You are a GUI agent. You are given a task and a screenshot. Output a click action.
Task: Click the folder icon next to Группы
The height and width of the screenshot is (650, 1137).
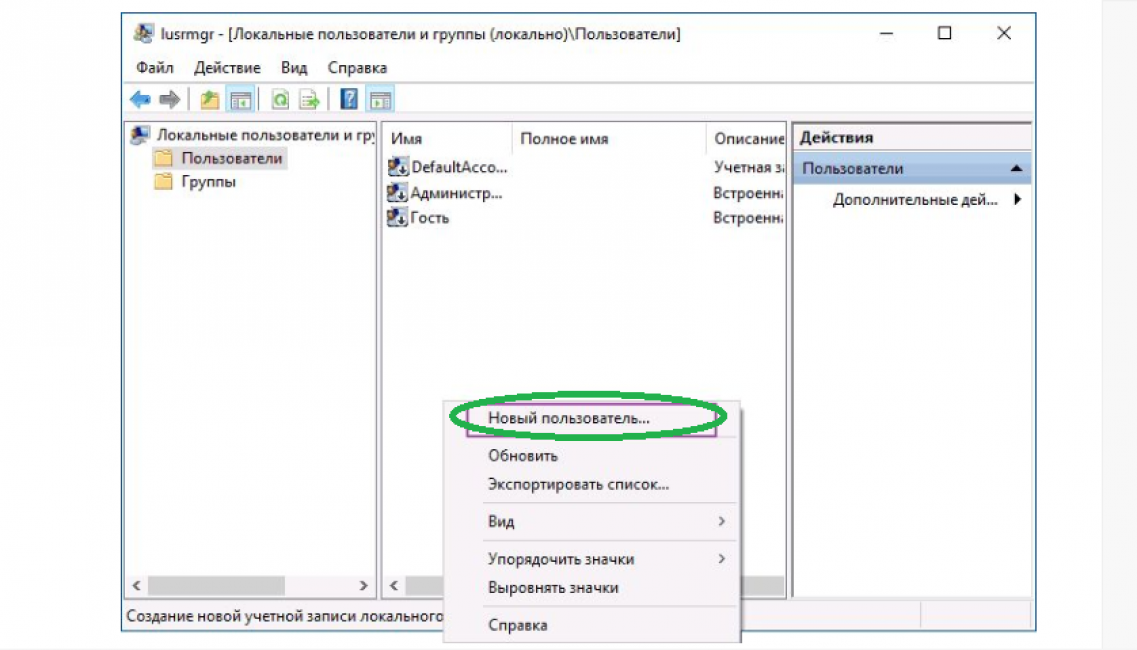click(164, 181)
